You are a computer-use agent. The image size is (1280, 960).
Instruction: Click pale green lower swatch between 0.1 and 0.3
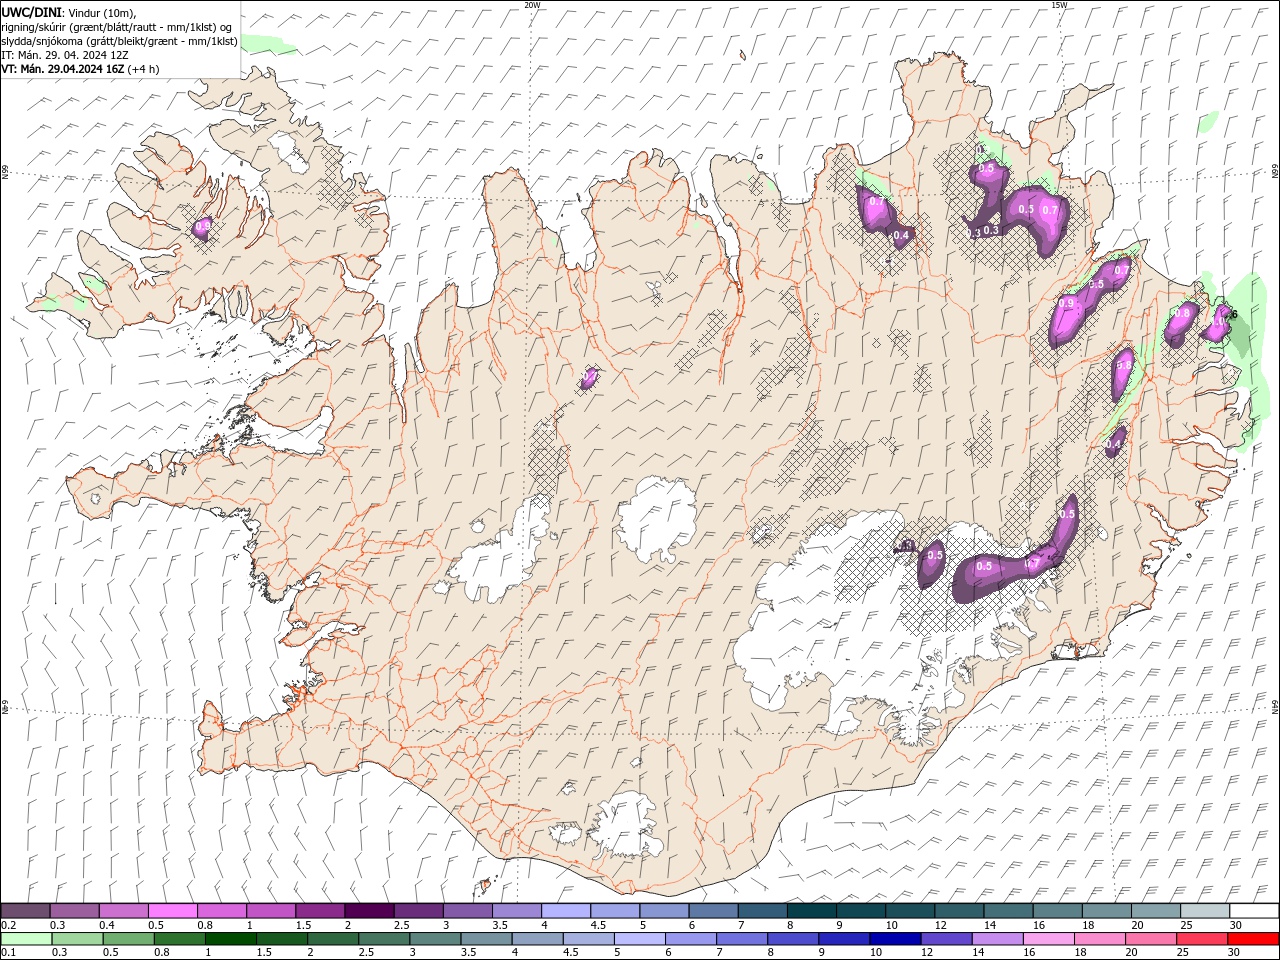point(26,939)
